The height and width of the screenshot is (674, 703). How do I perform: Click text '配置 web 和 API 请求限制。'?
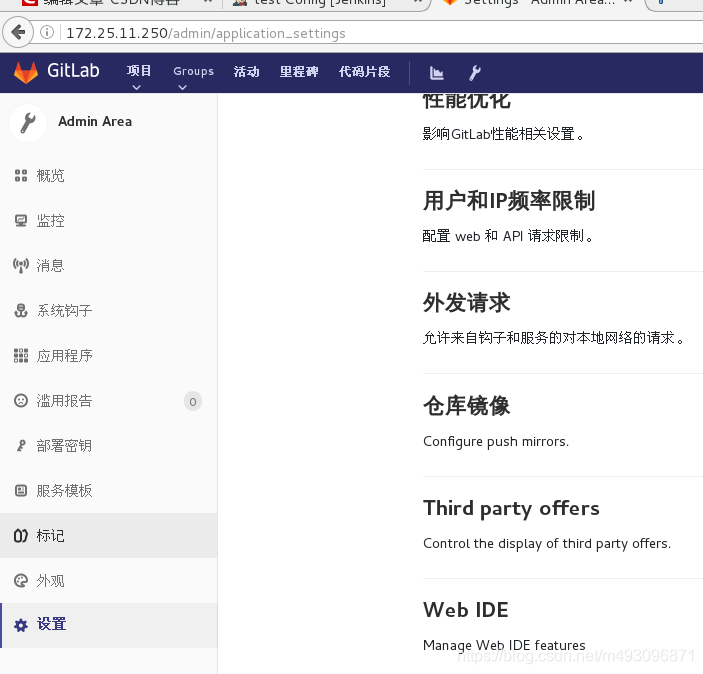click(x=508, y=236)
